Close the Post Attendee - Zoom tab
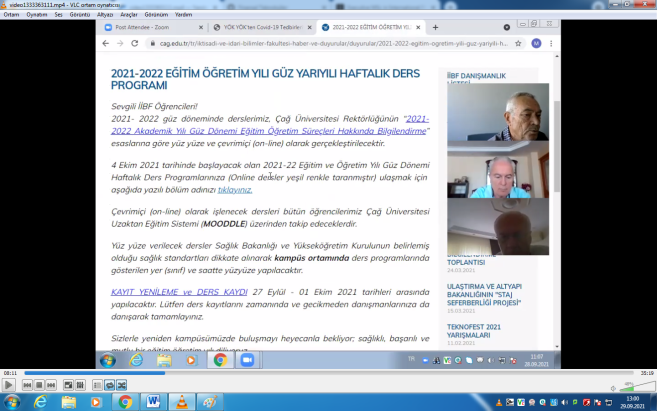Viewport: 657px width, 411px height. pos(201,27)
